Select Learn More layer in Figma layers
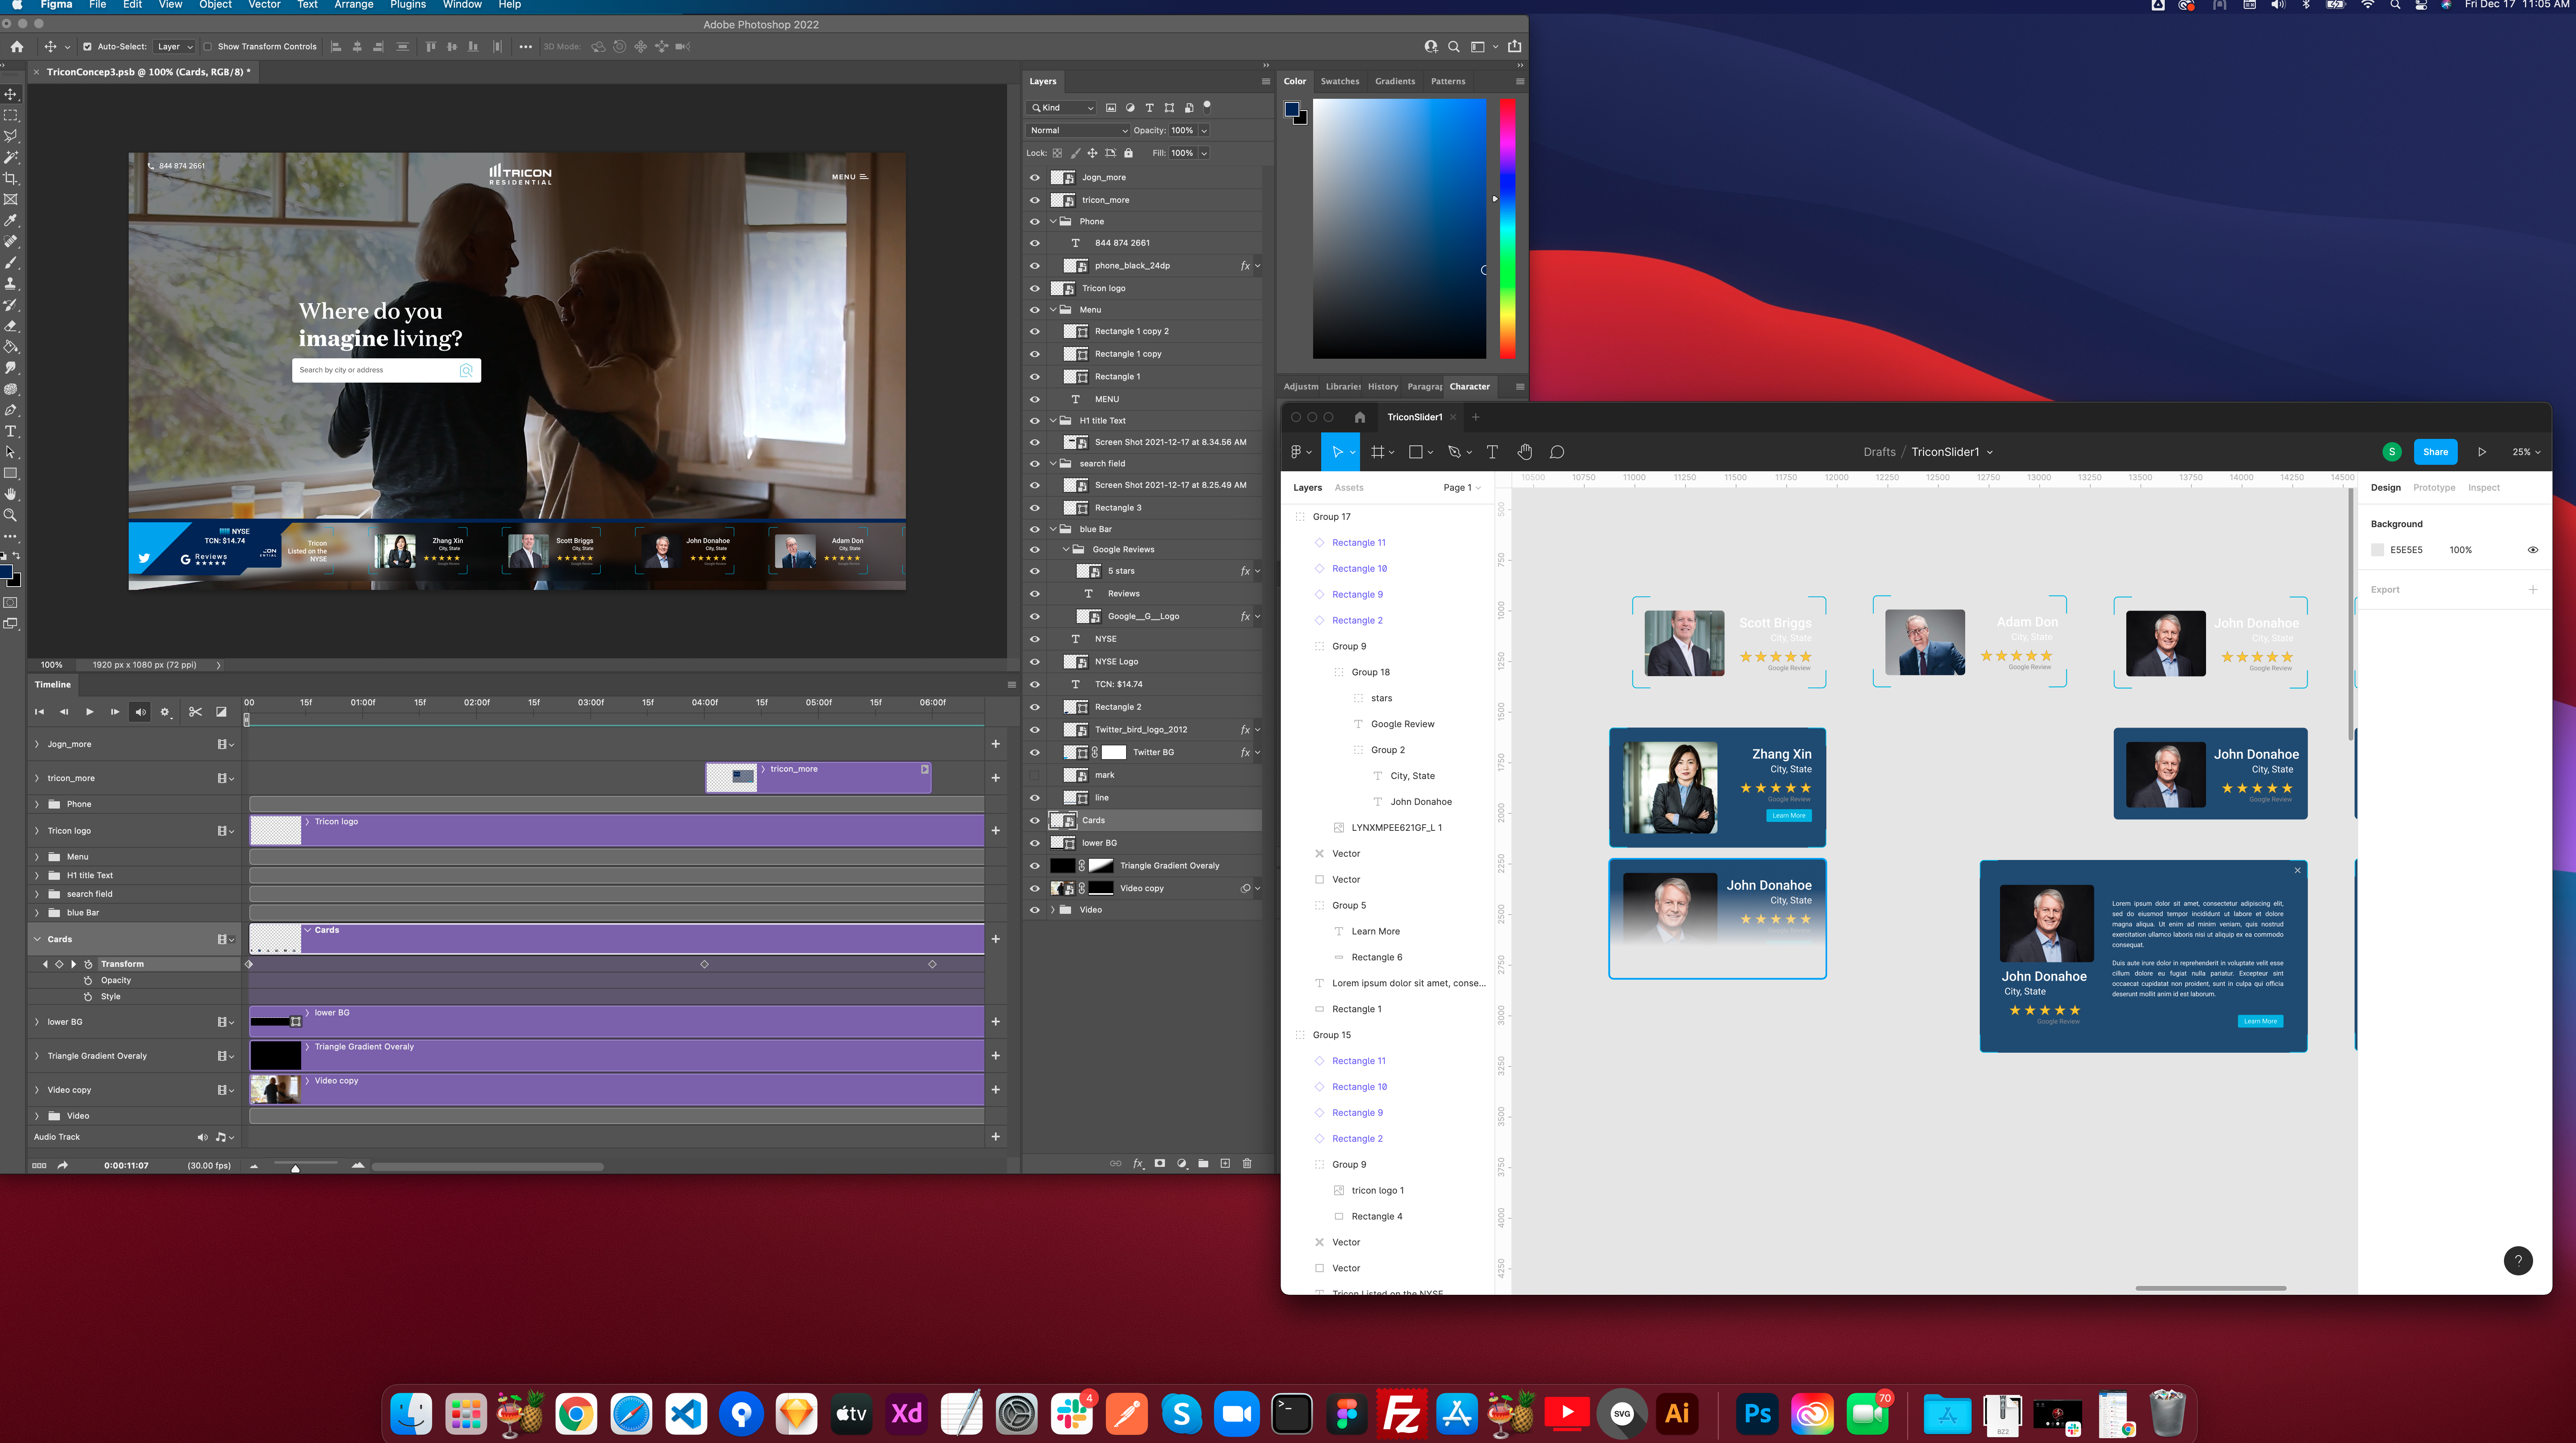Screen dimensions: 2576x1443 pyautogui.click(x=1375, y=931)
